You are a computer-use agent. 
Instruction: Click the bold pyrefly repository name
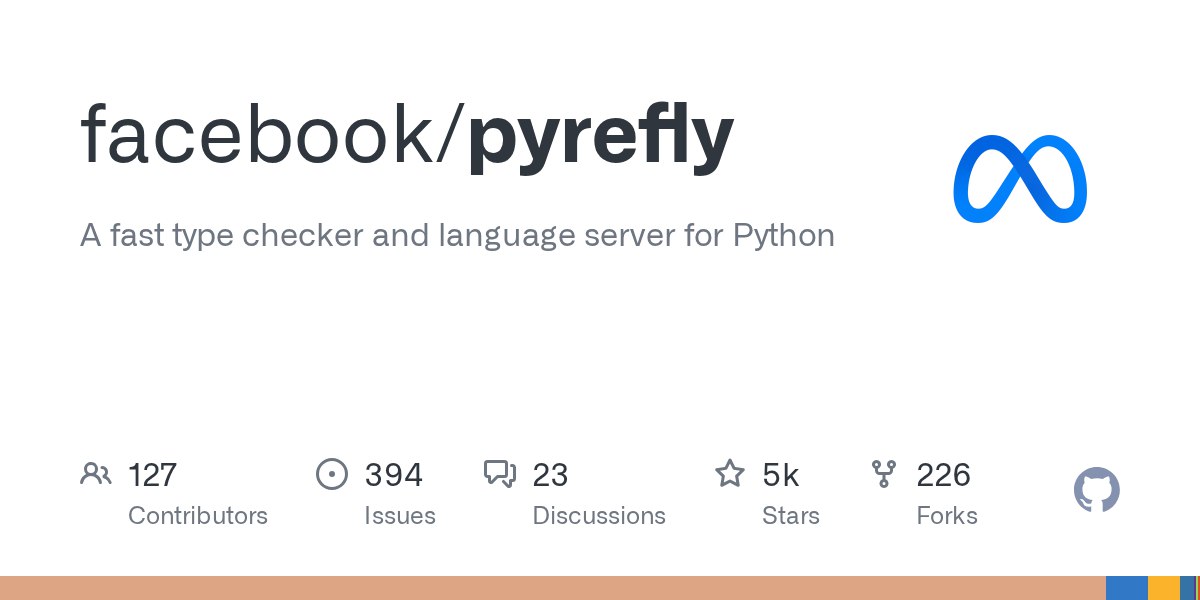coord(600,135)
